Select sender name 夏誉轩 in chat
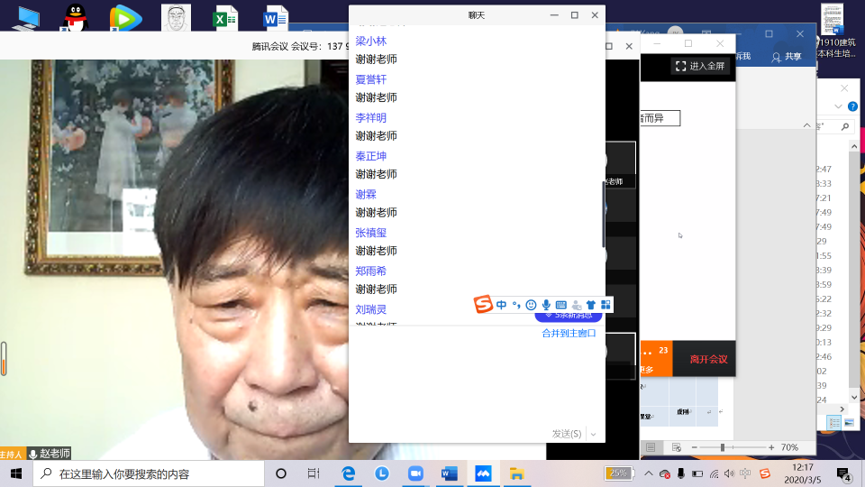The height and width of the screenshot is (487, 865). 371,79
